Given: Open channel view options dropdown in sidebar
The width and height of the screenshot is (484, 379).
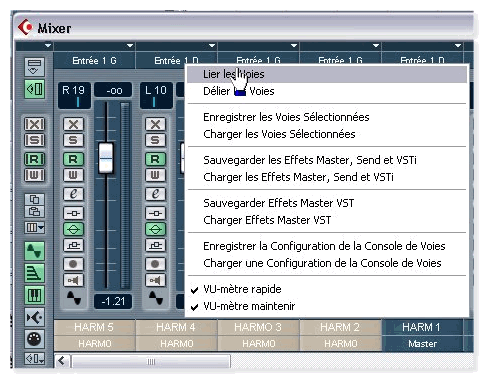Looking at the screenshot, I should coord(34,228).
